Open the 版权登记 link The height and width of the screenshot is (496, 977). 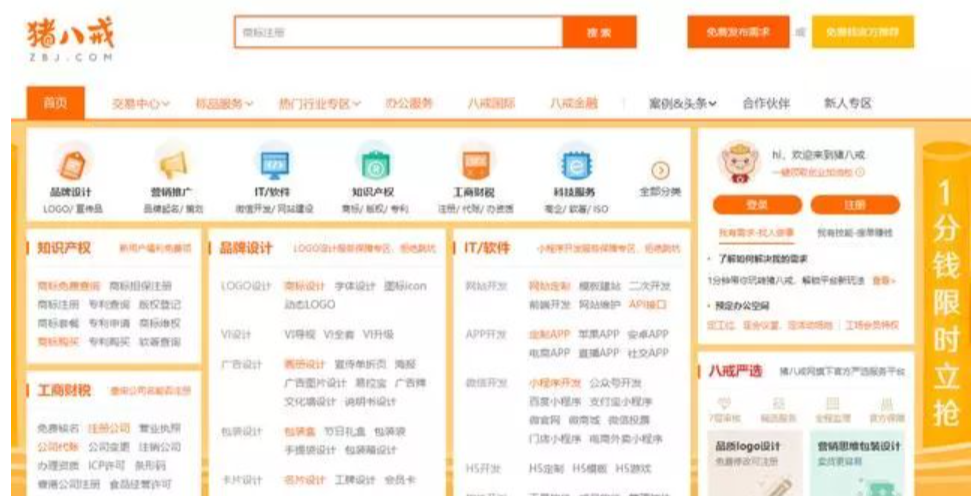160,305
